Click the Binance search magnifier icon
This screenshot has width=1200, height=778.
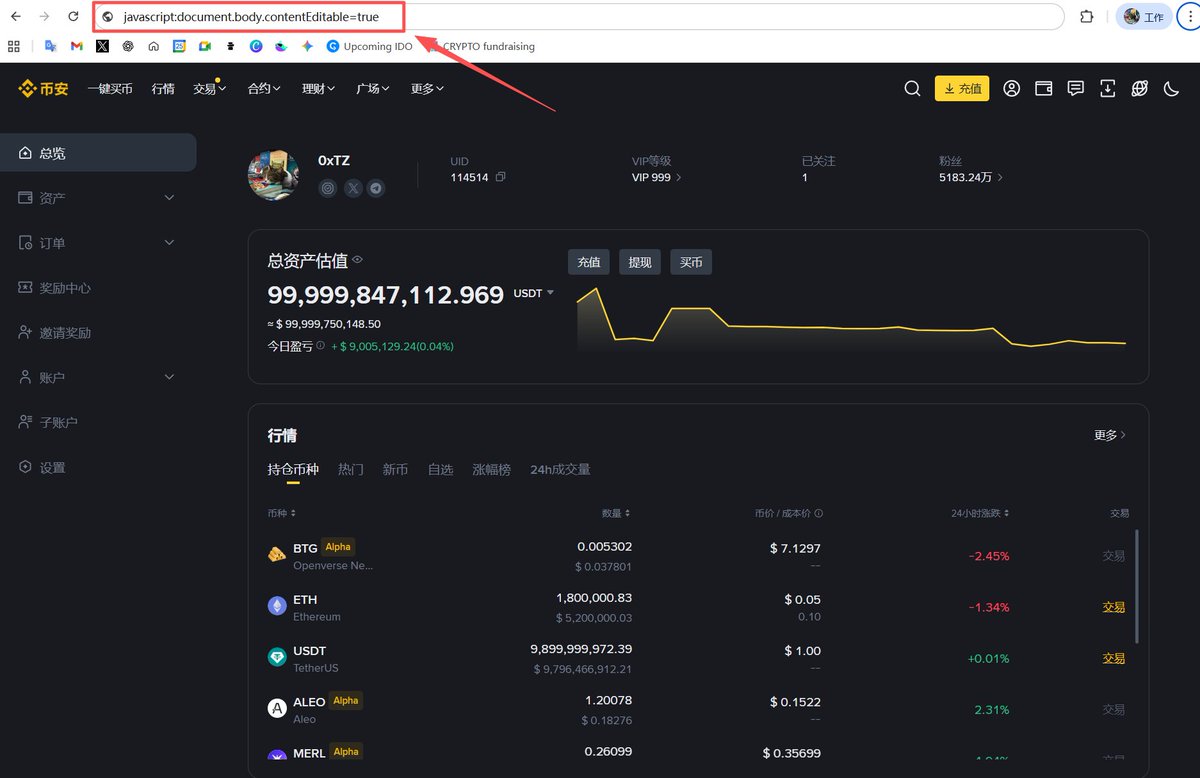click(912, 88)
